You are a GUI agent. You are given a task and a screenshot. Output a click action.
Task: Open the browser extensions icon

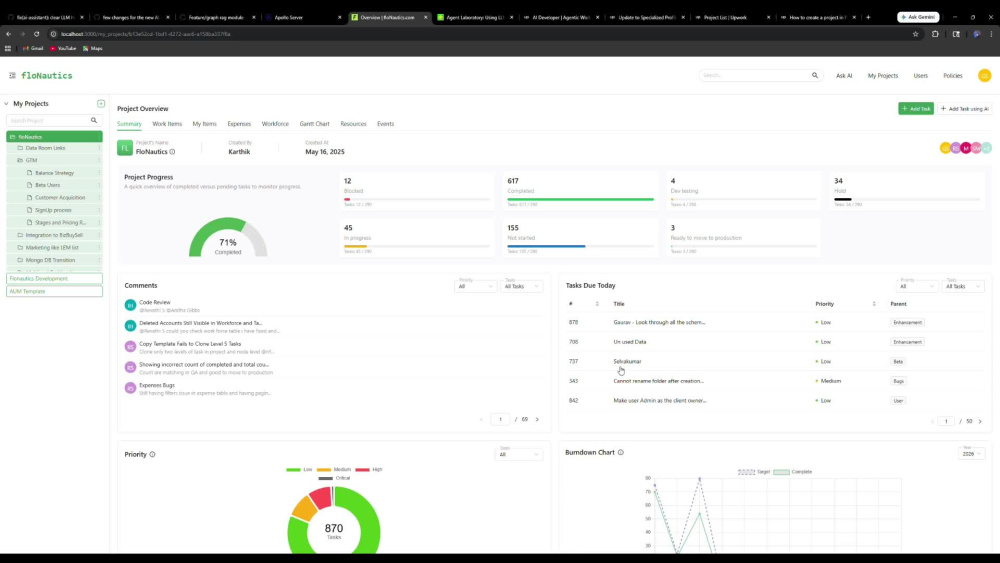[x=935, y=34]
